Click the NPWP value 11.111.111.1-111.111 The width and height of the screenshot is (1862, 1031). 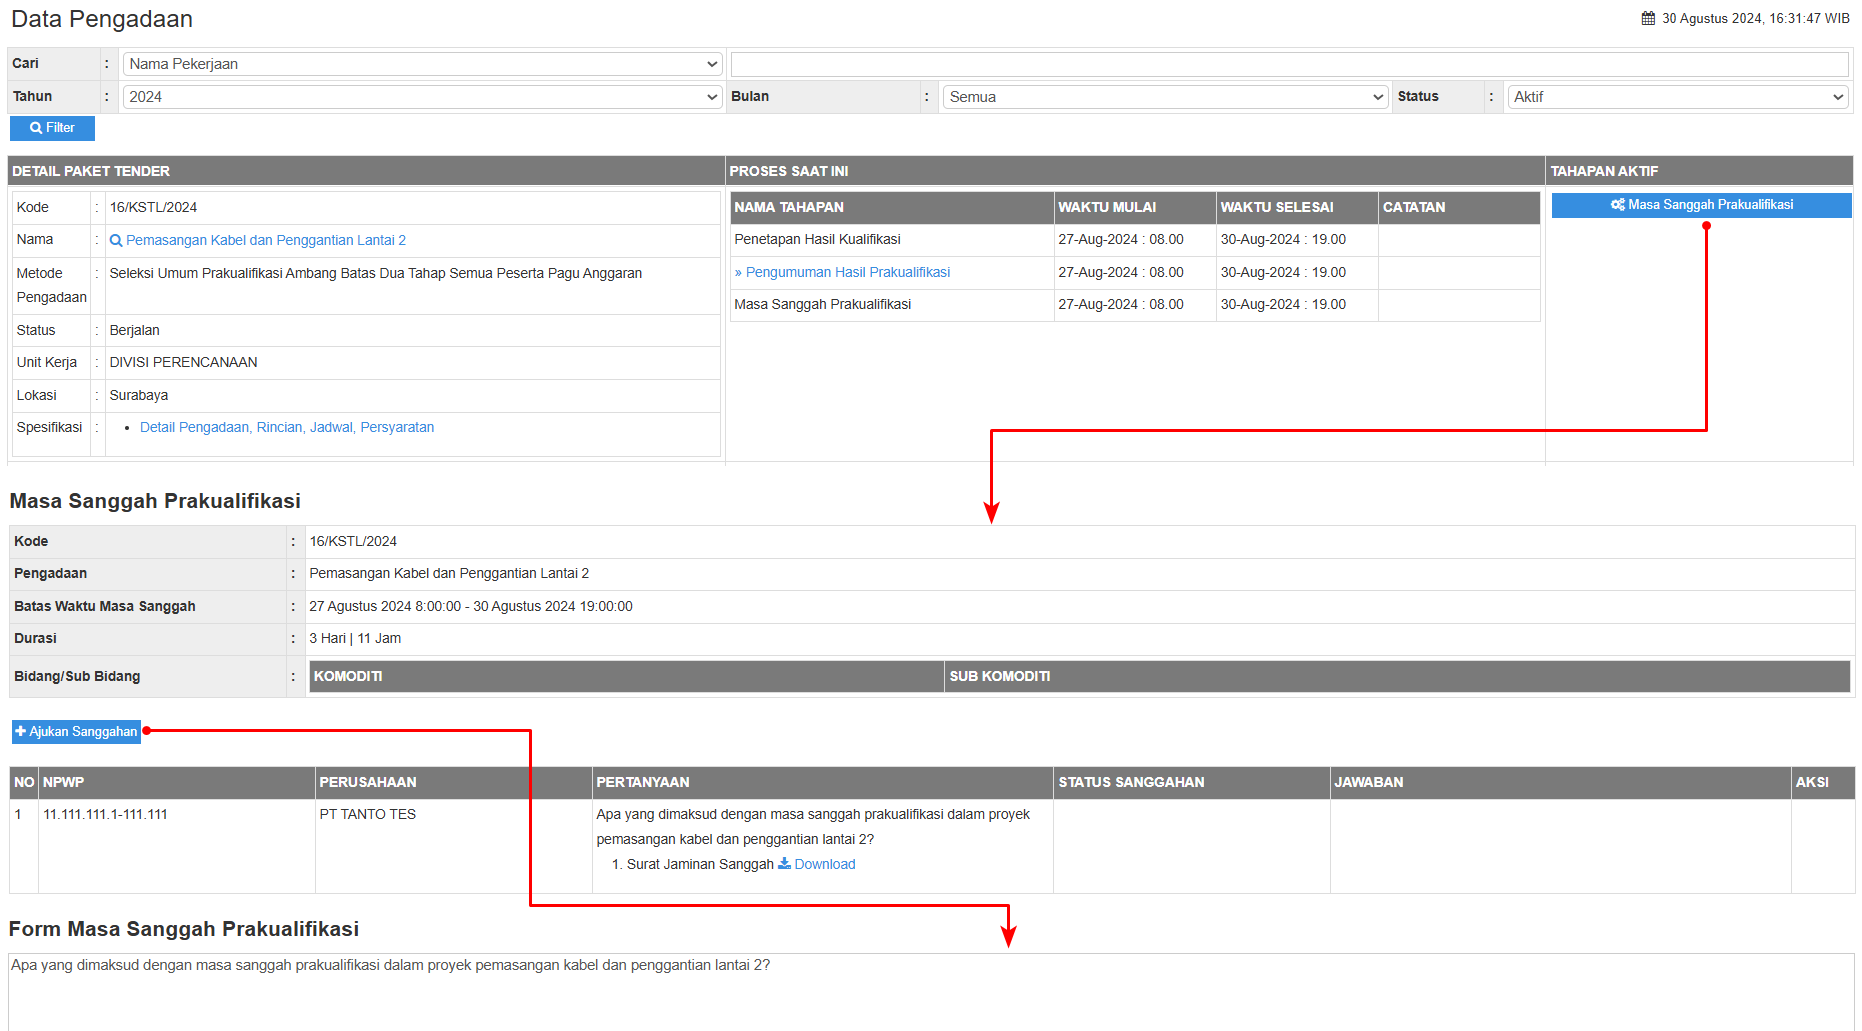(x=105, y=814)
